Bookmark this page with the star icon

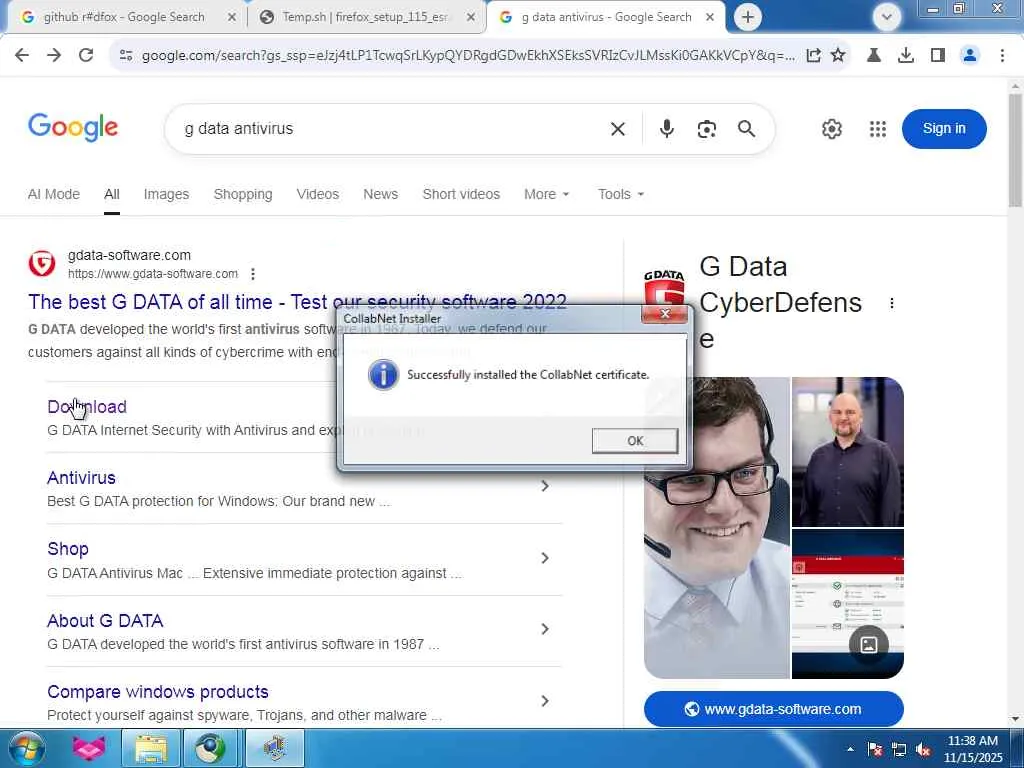(x=838, y=56)
